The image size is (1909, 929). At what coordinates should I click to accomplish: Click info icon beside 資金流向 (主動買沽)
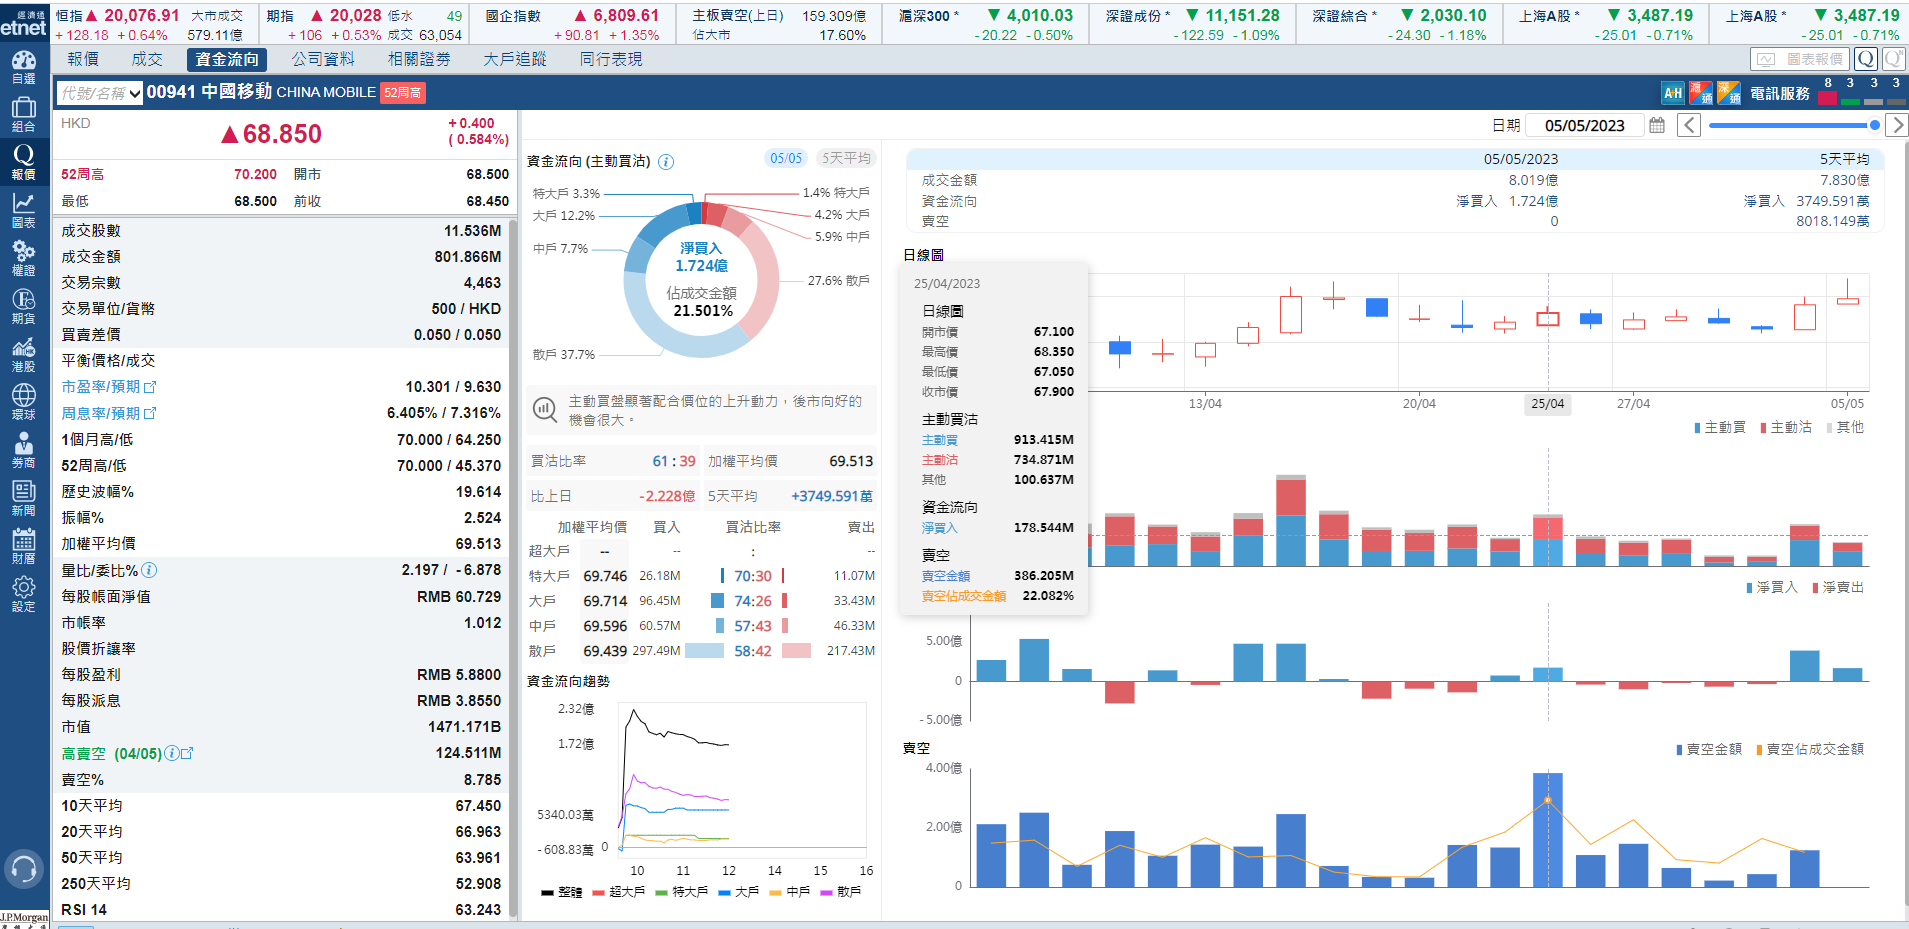click(x=666, y=162)
